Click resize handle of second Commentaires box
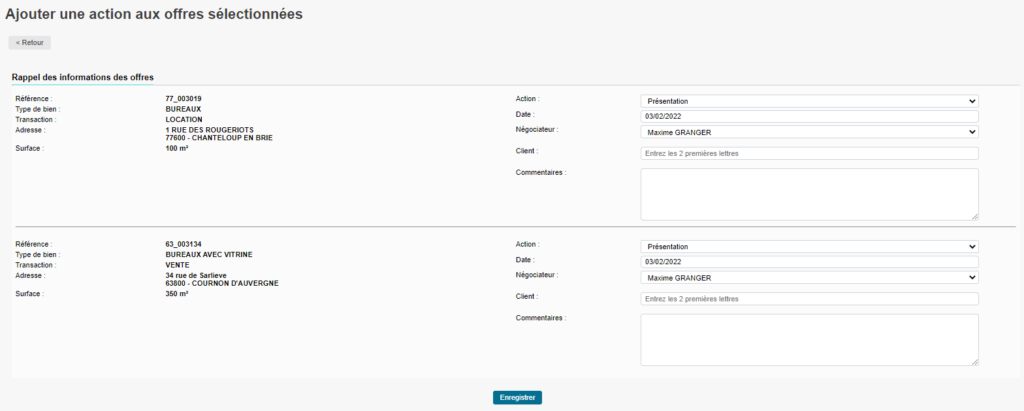 coord(974,362)
